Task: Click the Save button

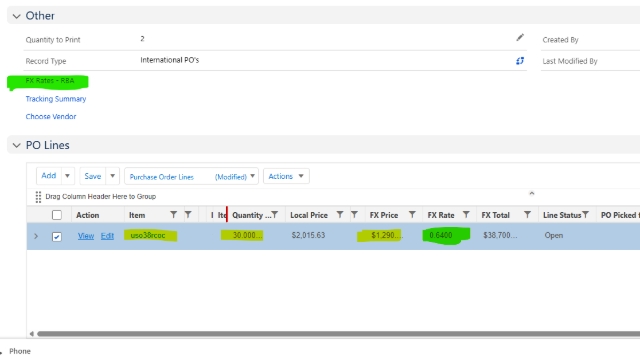Action: [93, 176]
